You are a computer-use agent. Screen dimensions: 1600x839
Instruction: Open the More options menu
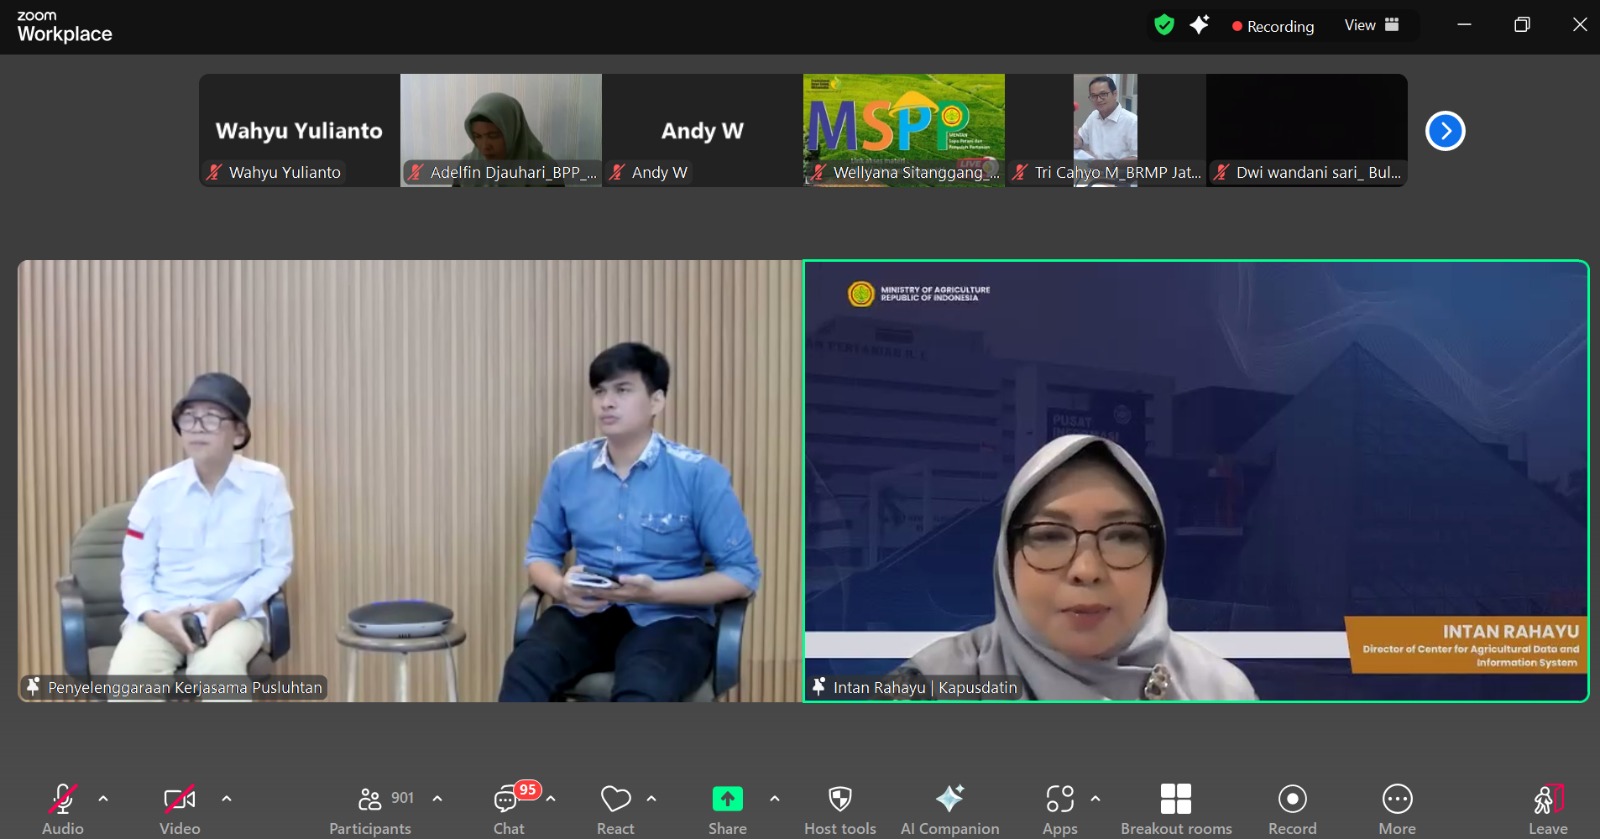coord(1397,808)
